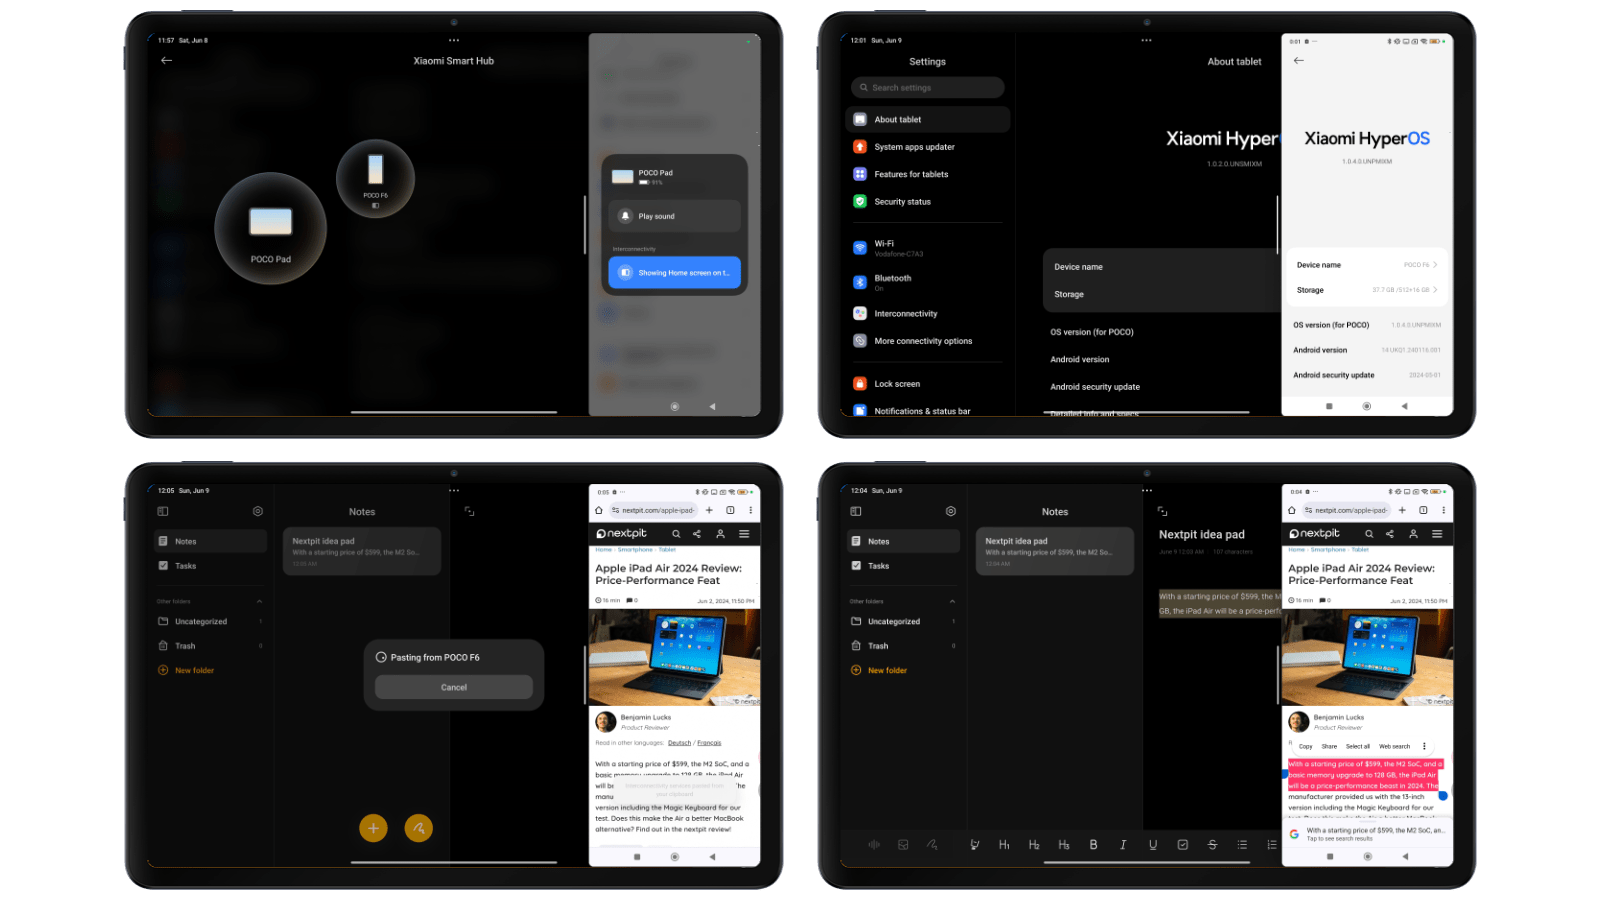The image size is (1600, 900).
Task: Apply Heading 2 formatting in the Notes editor
Action: (1034, 845)
